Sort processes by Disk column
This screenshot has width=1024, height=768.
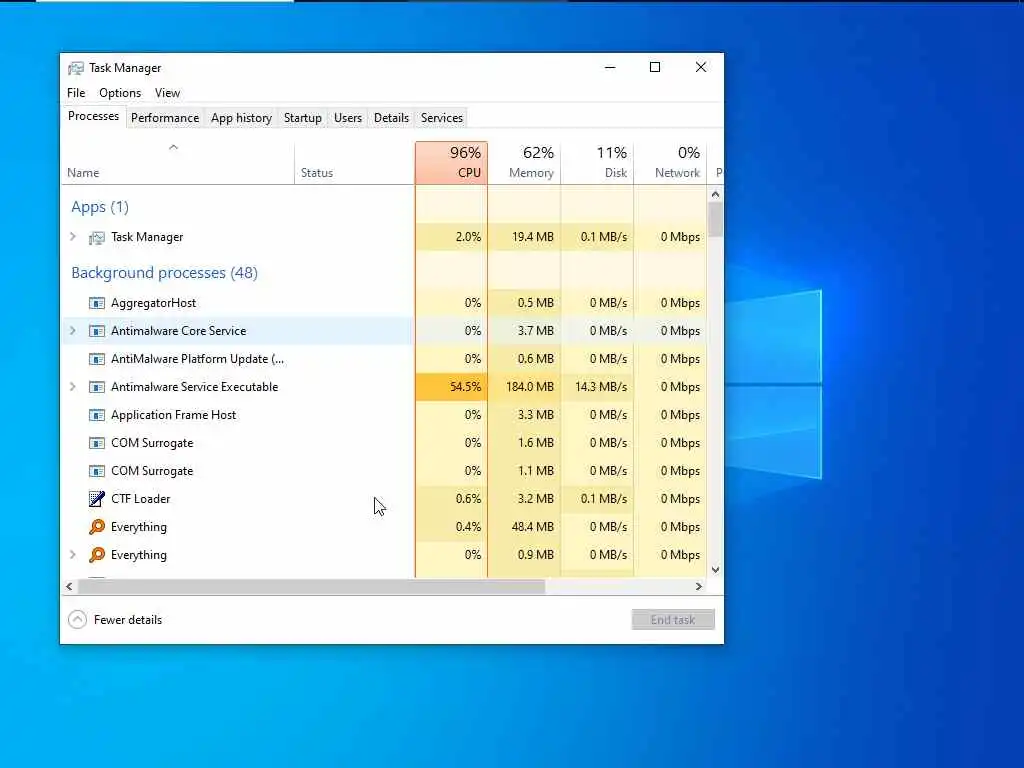pyautogui.click(x=598, y=163)
